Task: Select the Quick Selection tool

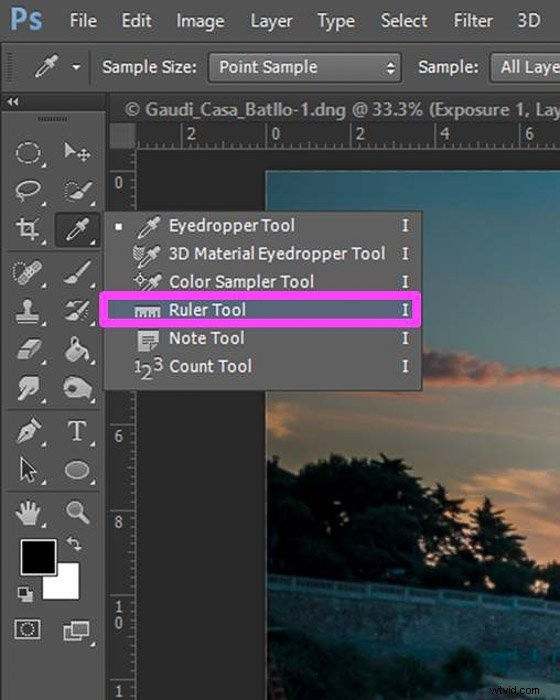Action: [x=78, y=192]
